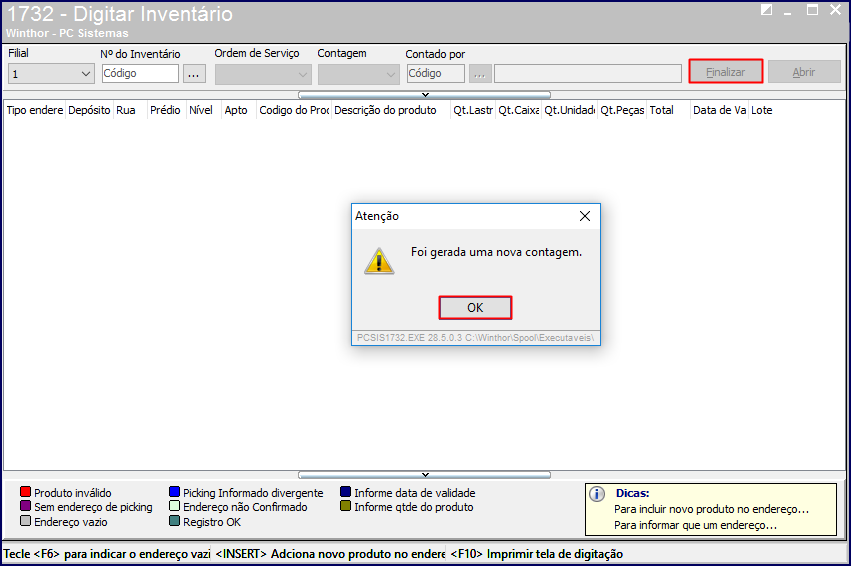Viewport: 851px width, 566px height.
Task: Focus the Nº do Inventário code field
Action: coord(140,73)
